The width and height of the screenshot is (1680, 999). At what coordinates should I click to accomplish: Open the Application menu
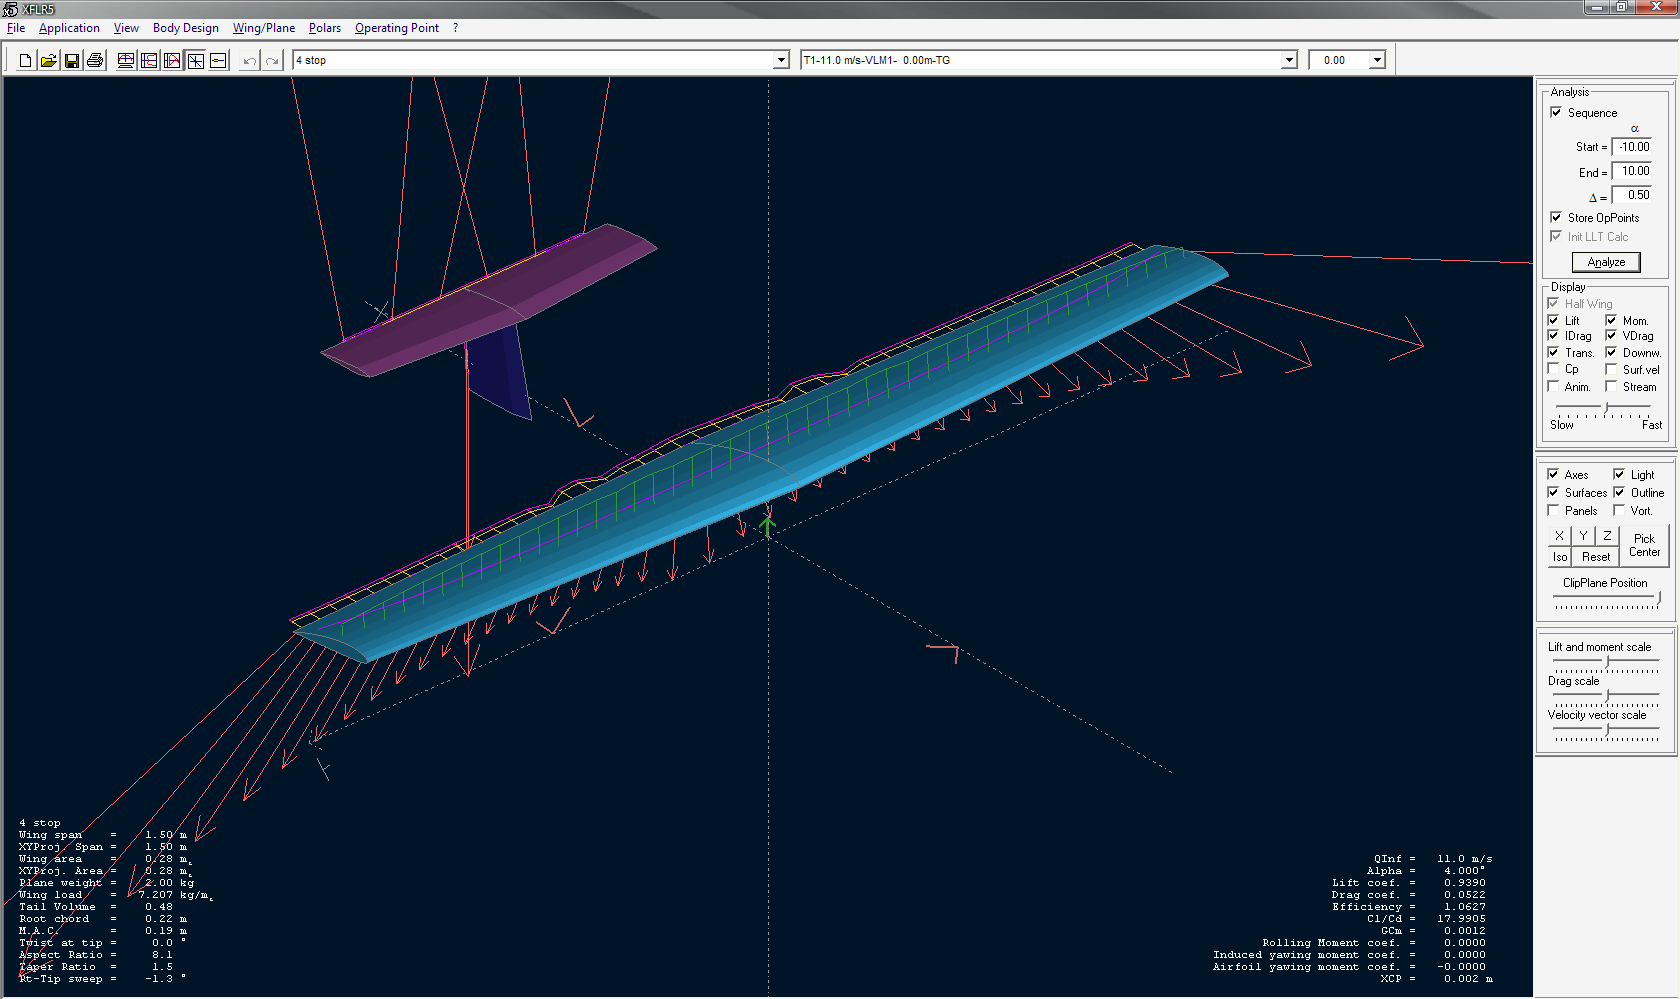(x=69, y=28)
